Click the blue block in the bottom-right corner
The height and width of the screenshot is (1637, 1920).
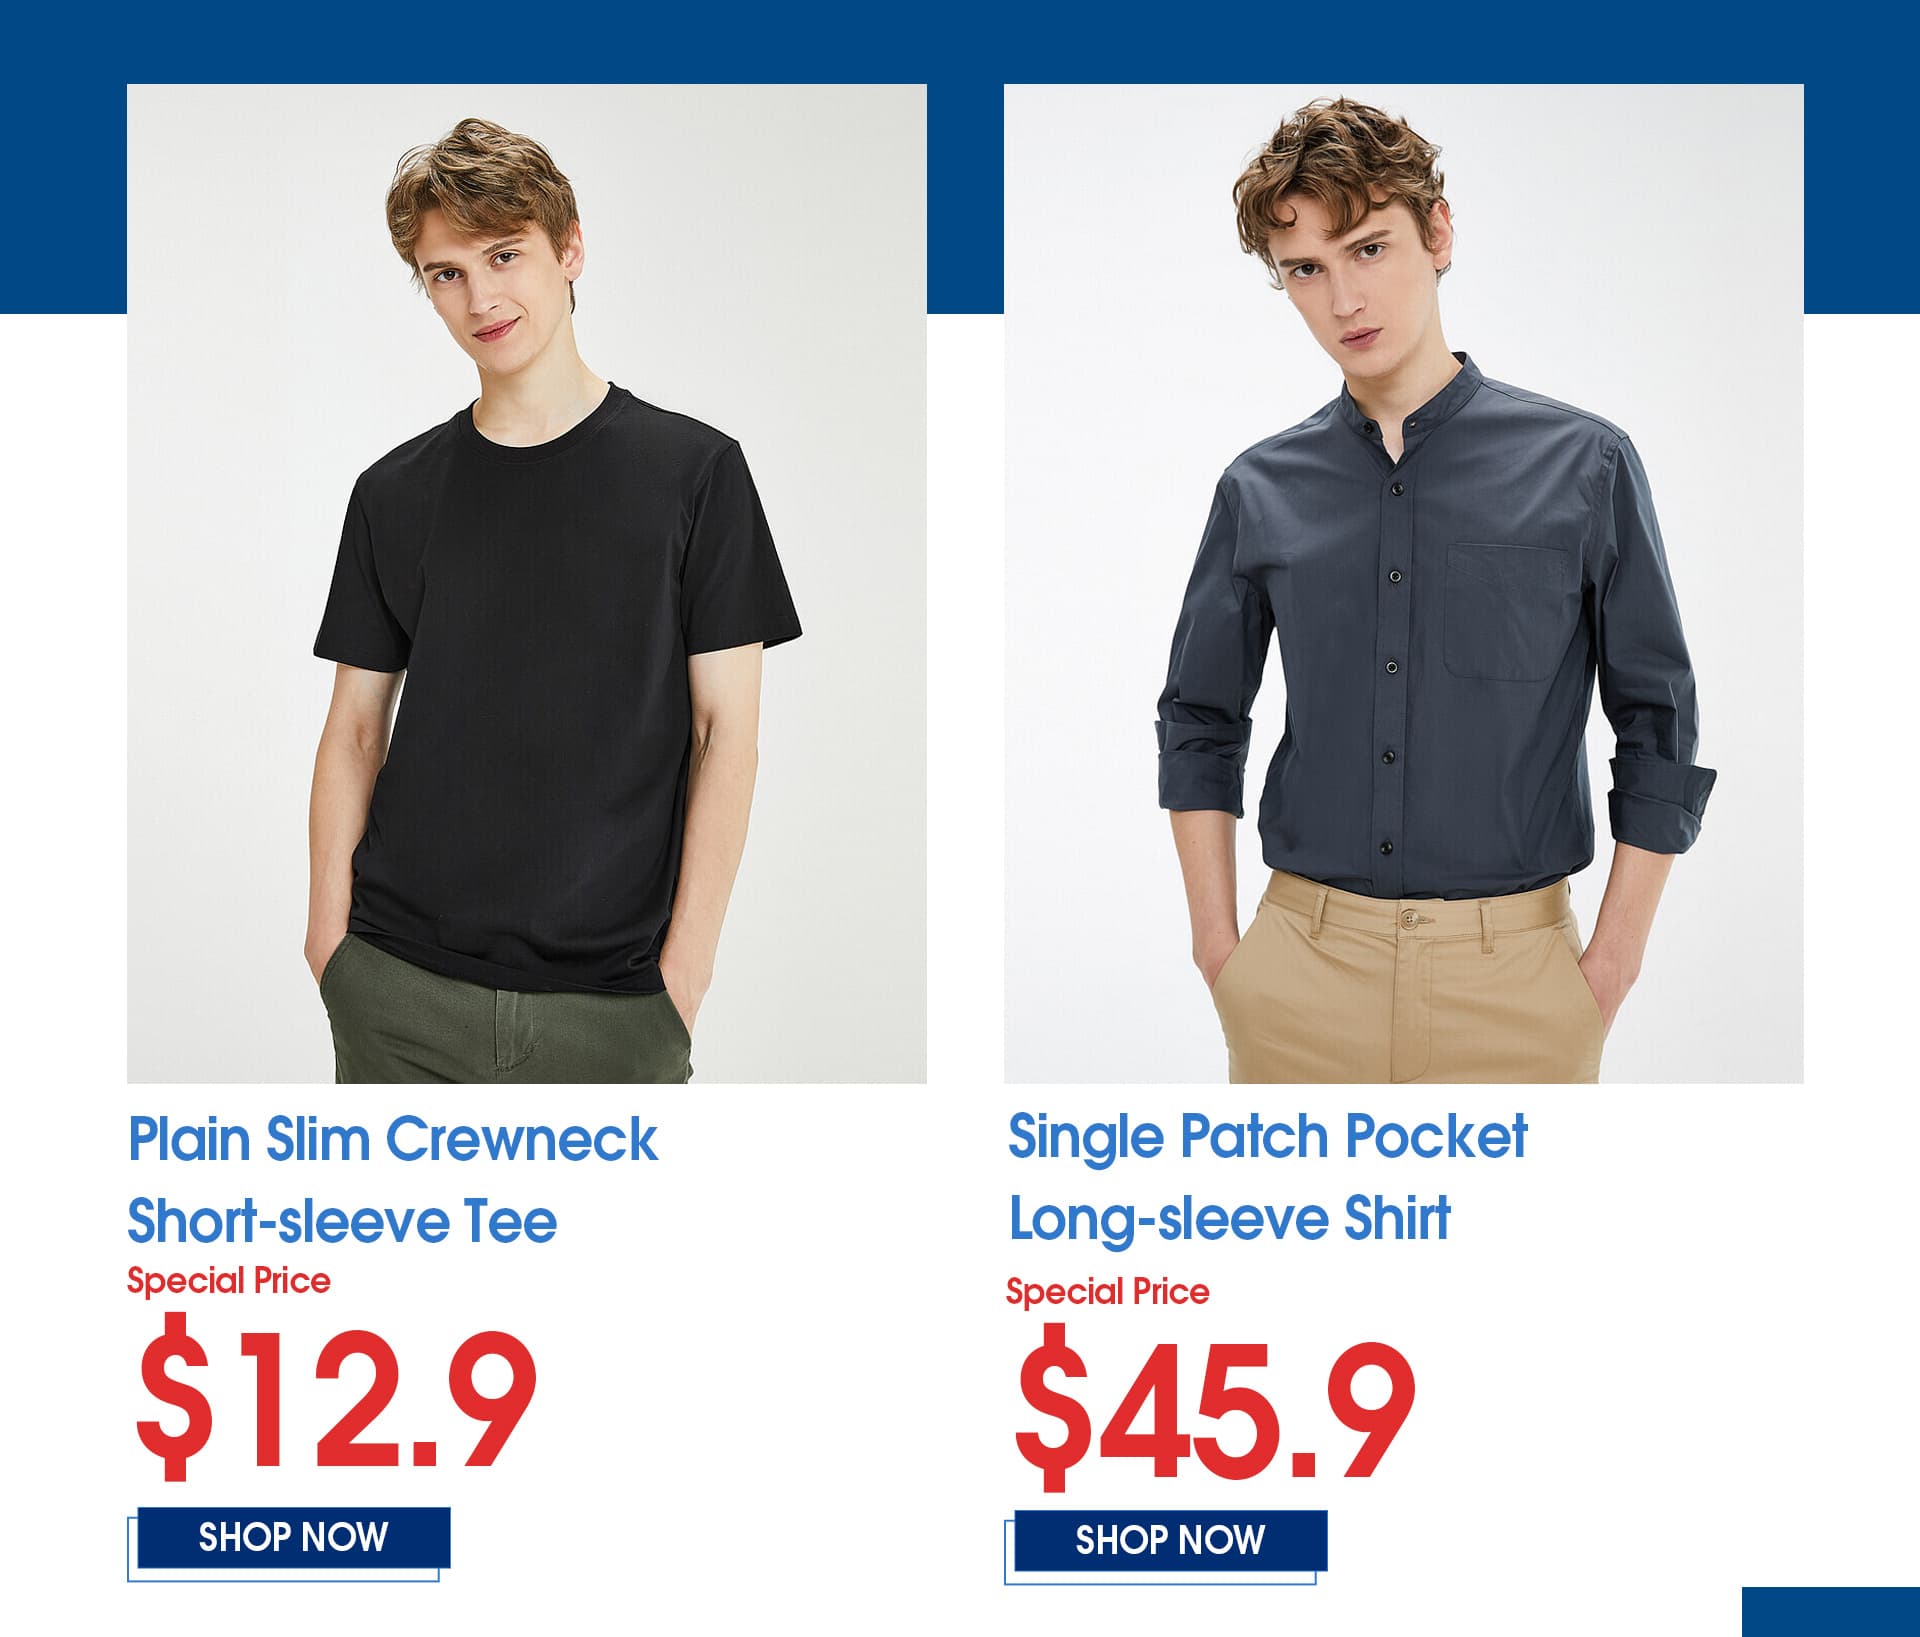pyautogui.click(x=1830, y=1612)
